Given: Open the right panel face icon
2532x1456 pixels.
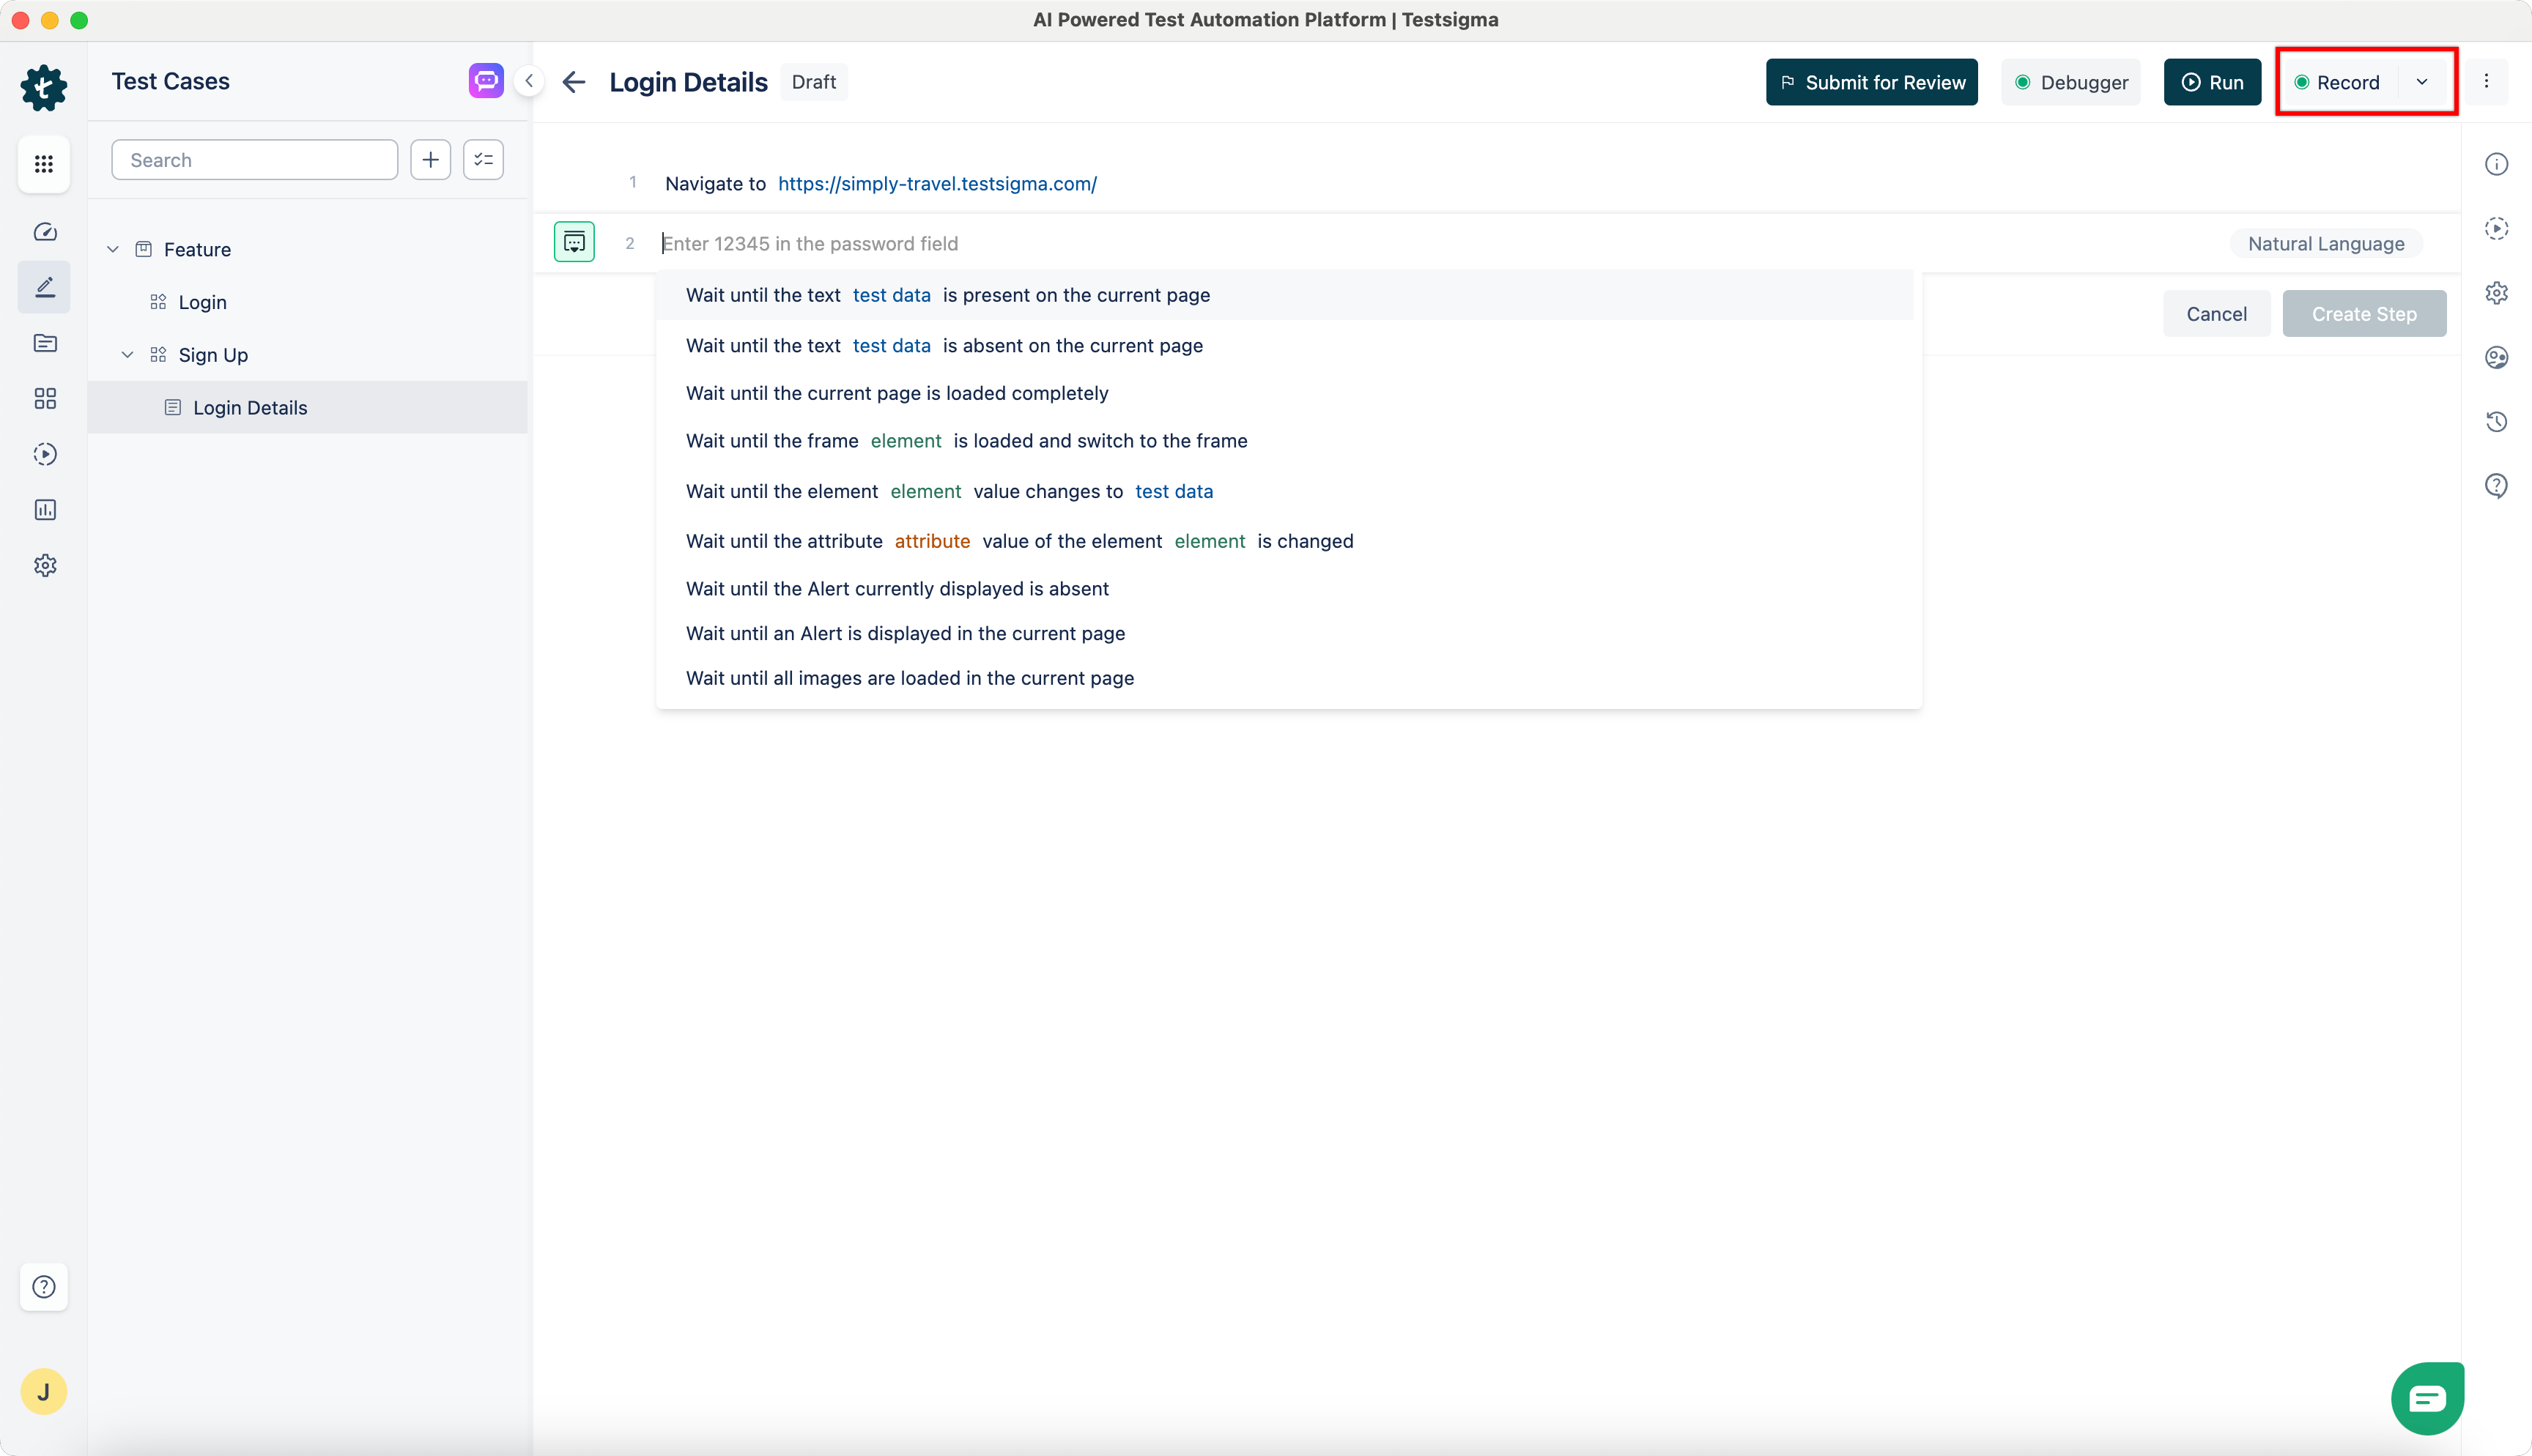Looking at the screenshot, I should click(x=2497, y=357).
